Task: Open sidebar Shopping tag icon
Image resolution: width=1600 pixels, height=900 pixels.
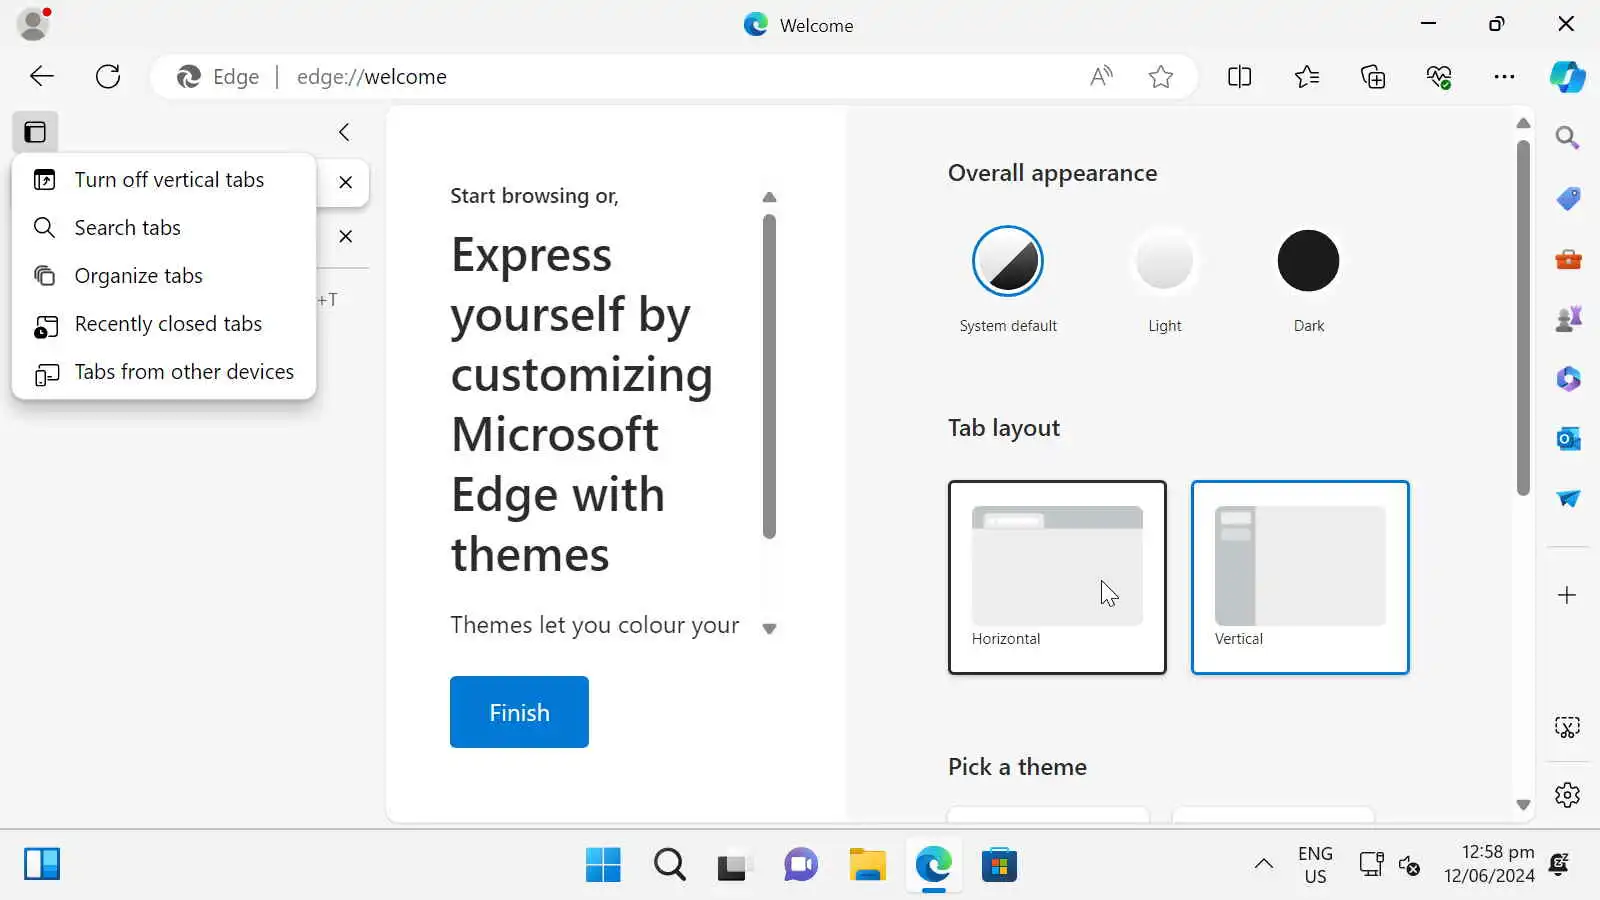Action: click(1568, 198)
